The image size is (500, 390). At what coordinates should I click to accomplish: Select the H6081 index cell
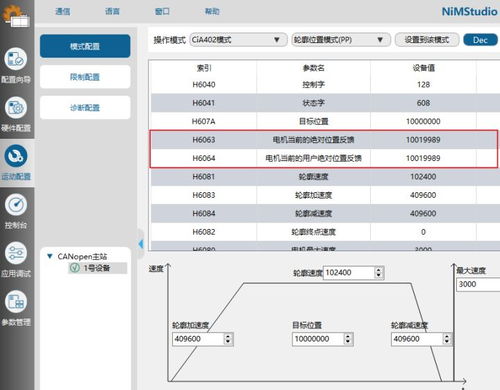click(x=204, y=177)
